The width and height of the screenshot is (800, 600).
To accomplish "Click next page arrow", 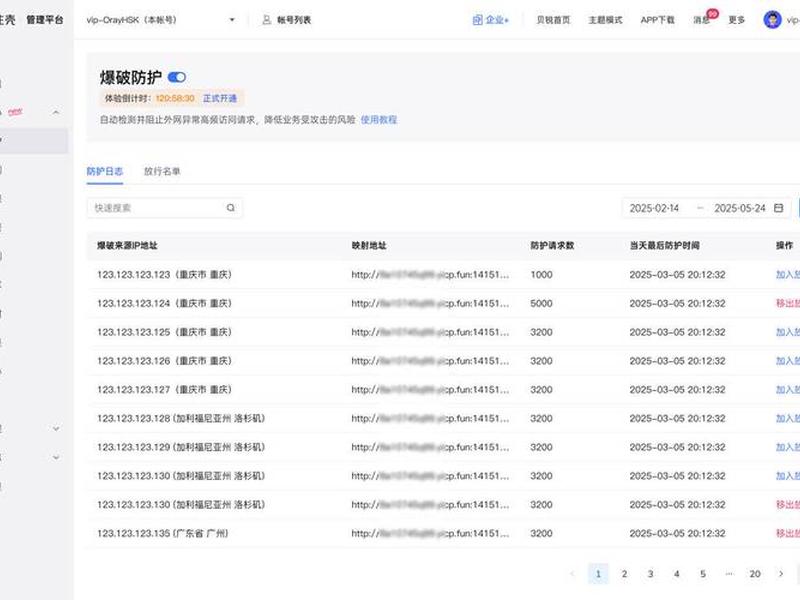I will 781,573.
